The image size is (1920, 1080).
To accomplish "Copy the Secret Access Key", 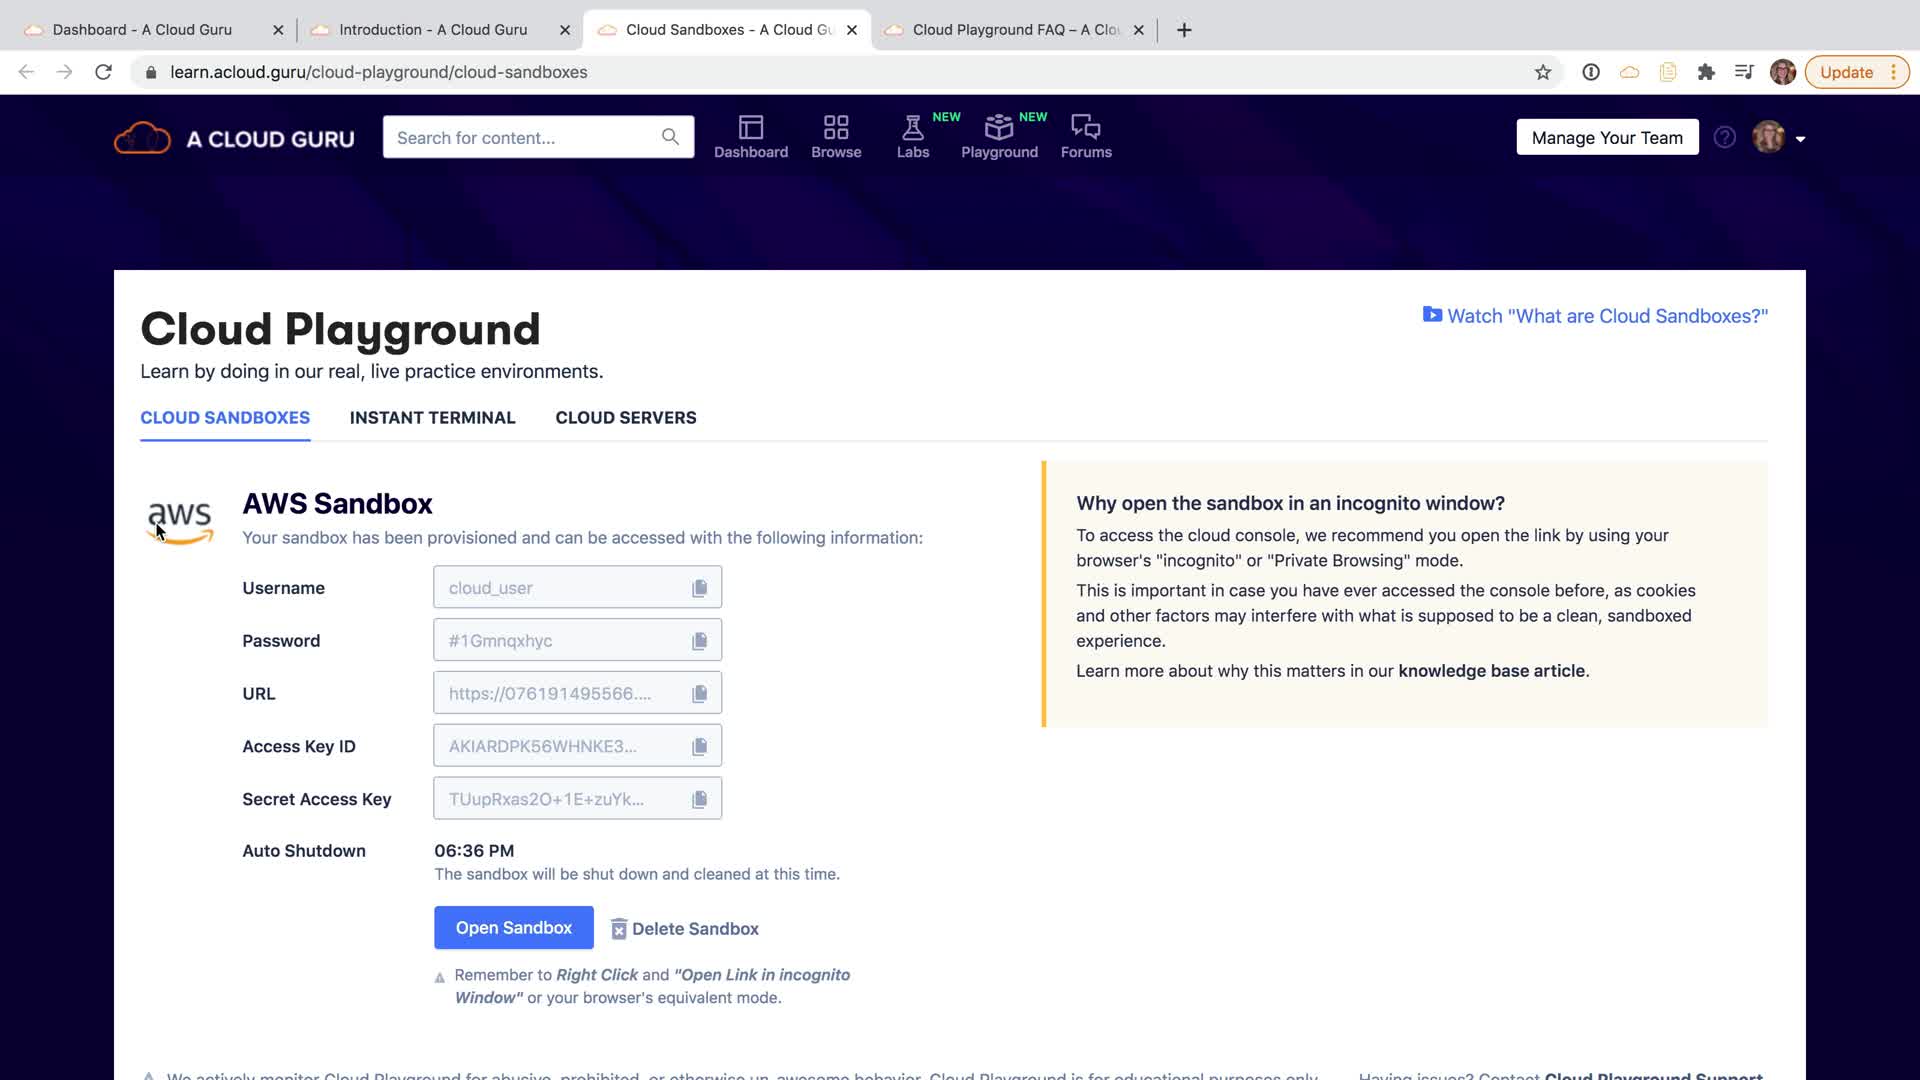I will (x=699, y=800).
